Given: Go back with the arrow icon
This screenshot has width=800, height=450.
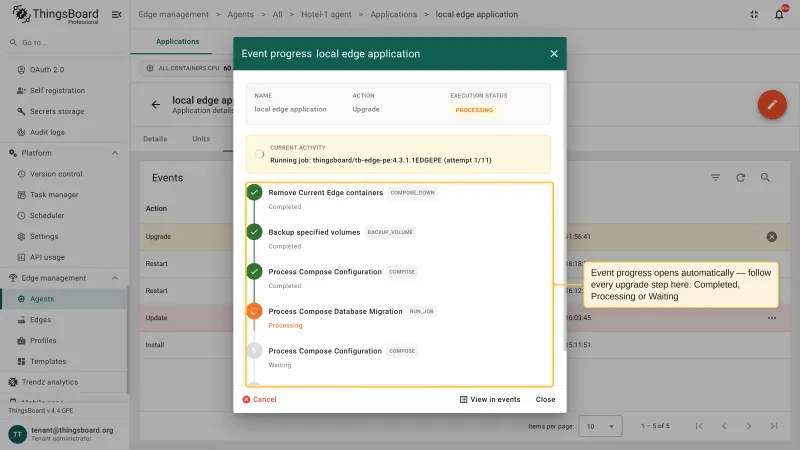Looking at the screenshot, I should coord(156,105).
